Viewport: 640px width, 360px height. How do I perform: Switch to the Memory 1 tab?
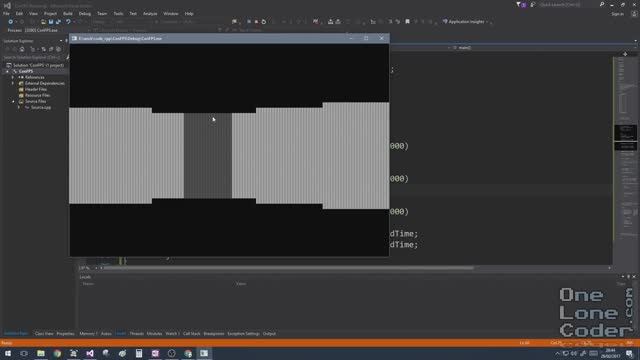(88, 334)
